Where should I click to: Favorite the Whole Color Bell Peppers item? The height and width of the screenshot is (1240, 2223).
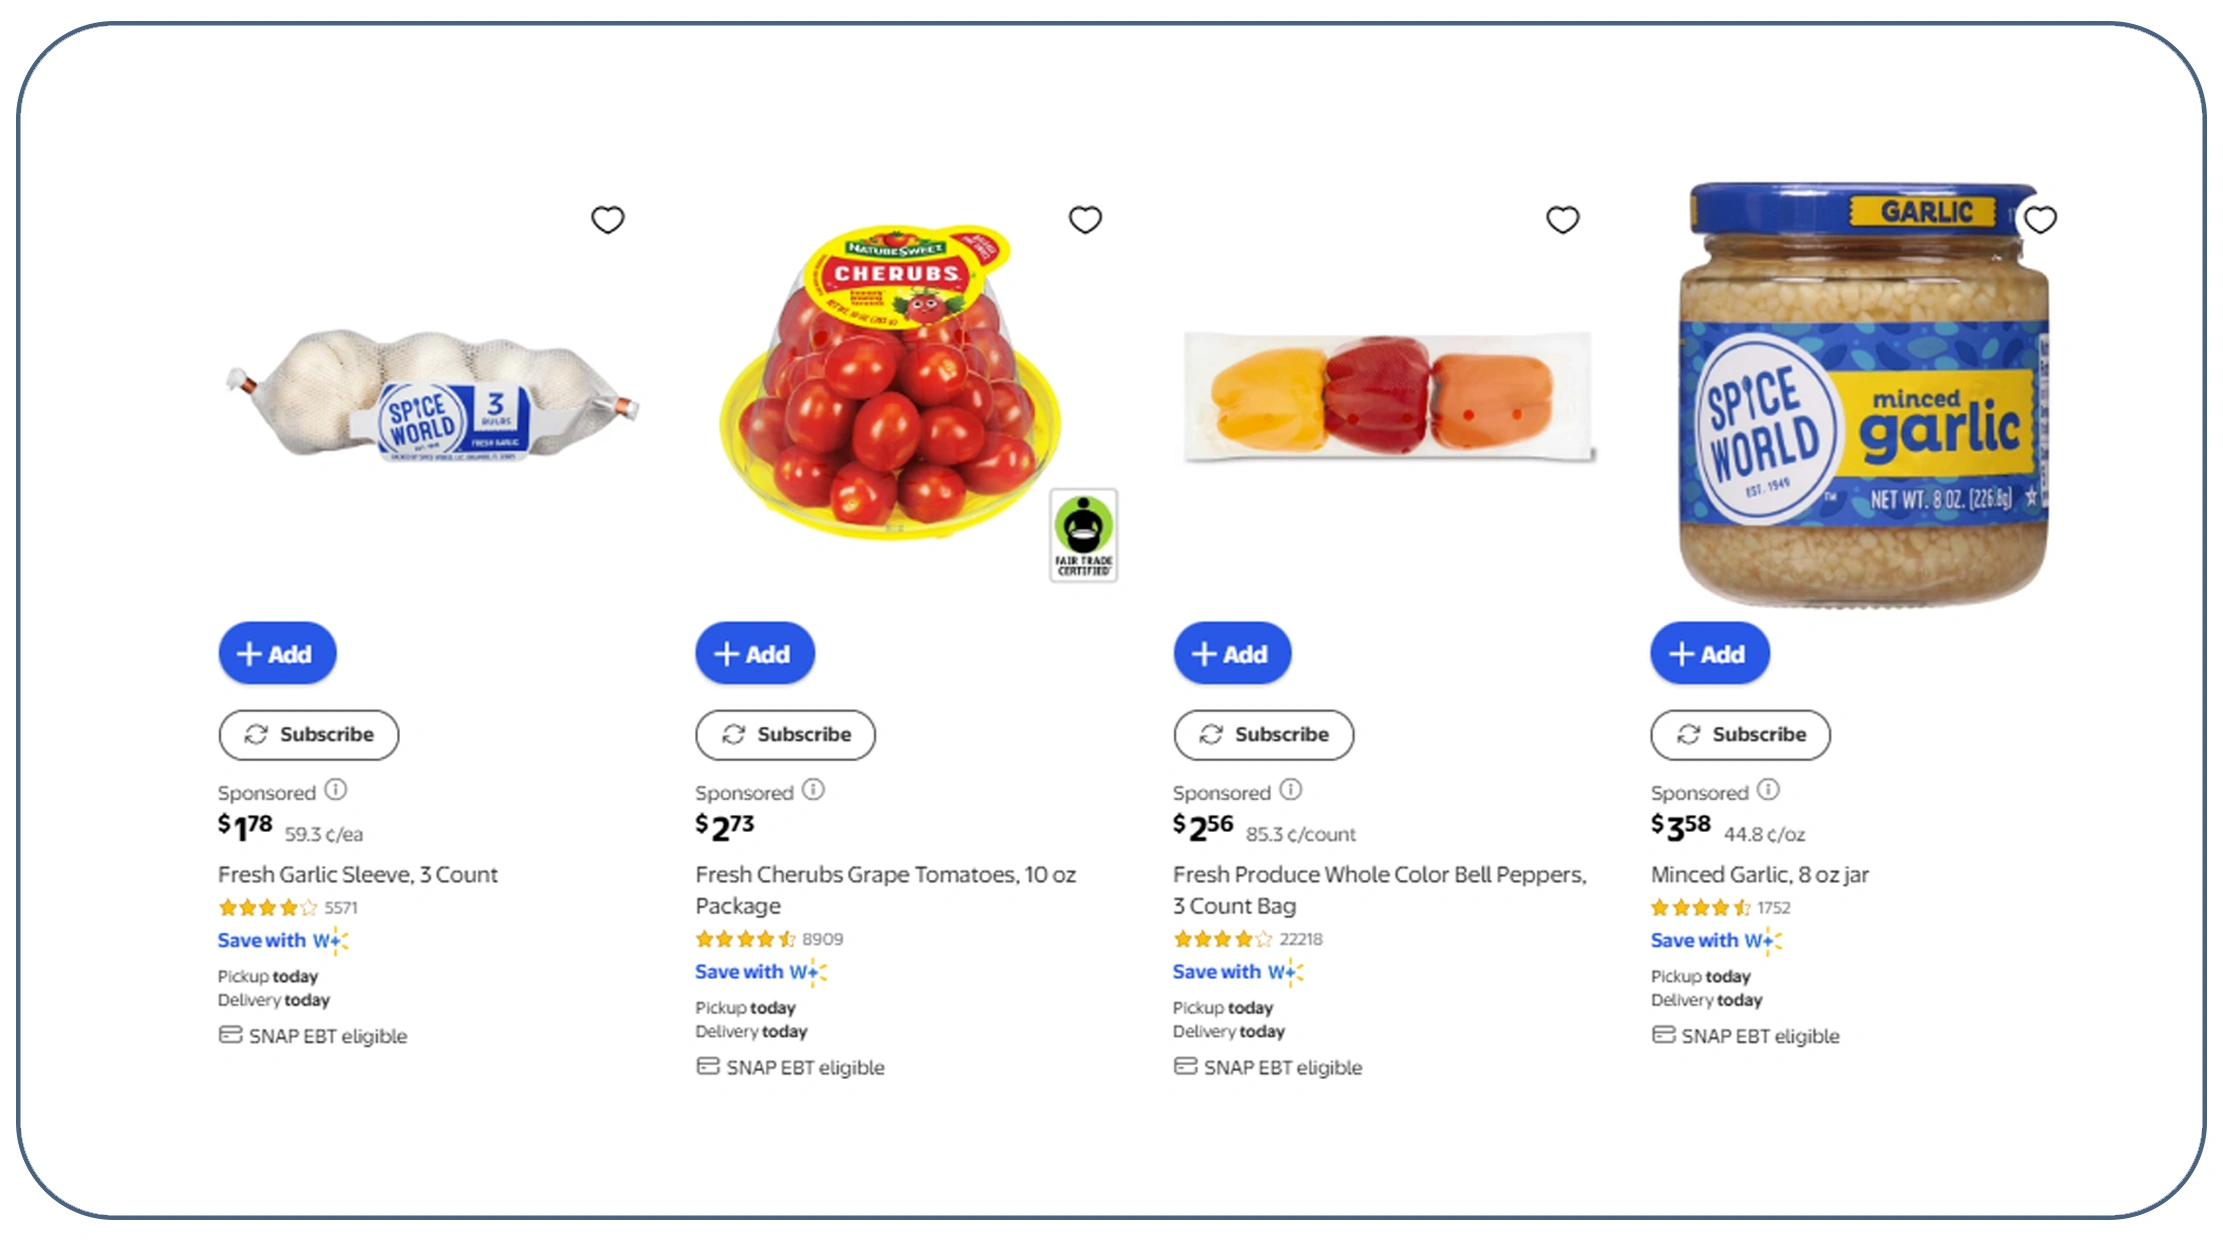coord(1563,219)
